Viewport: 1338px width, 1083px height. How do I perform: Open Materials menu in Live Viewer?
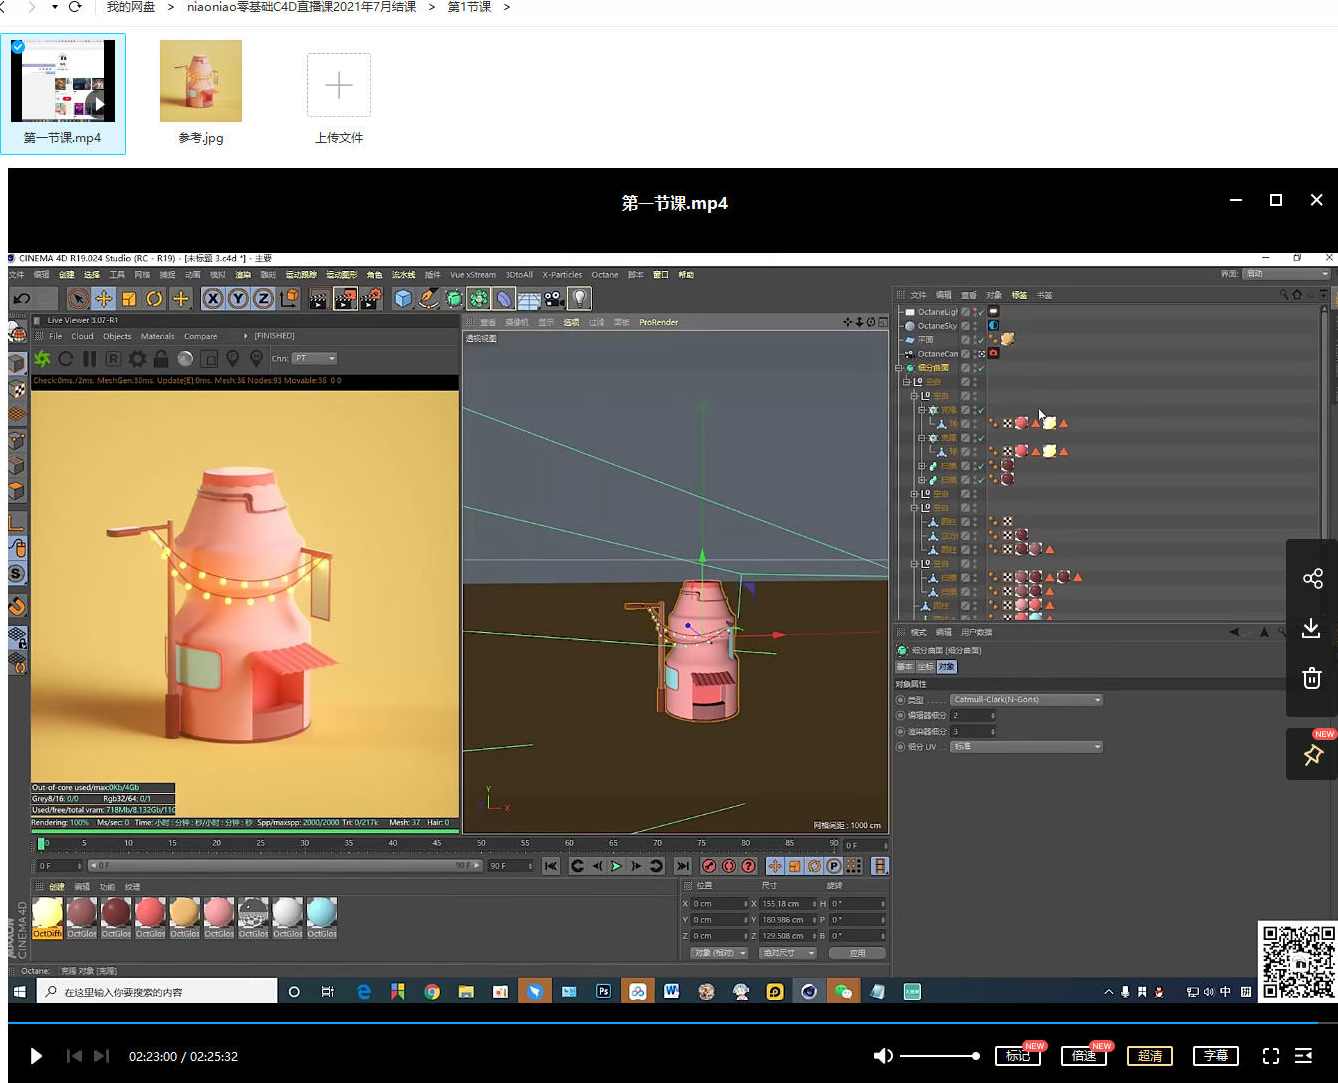point(157,336)
